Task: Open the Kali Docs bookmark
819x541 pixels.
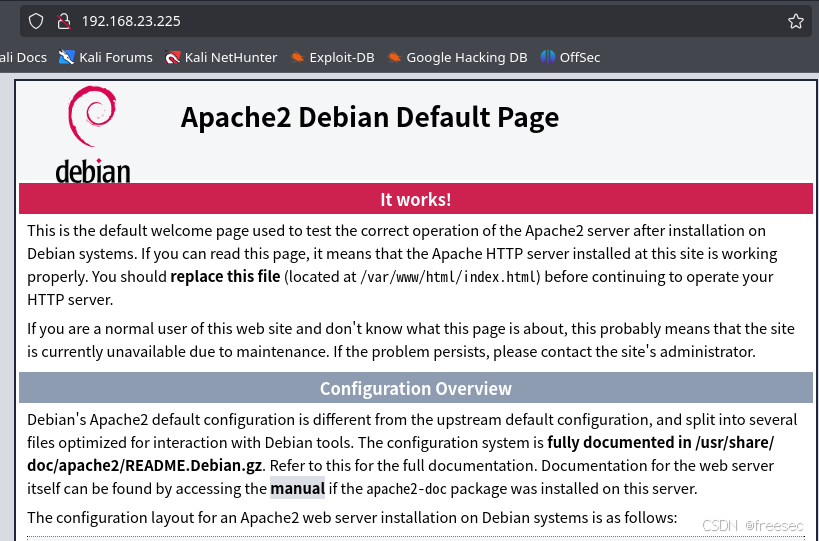Action: coord(23,57)
